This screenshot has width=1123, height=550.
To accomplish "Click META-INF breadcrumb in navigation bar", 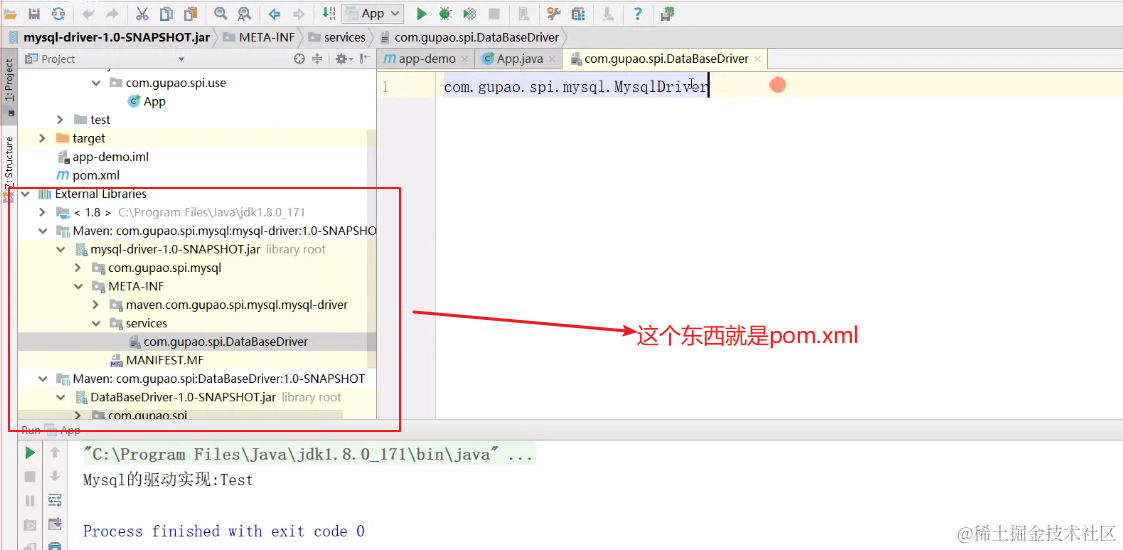I will [x=264, y=37].
